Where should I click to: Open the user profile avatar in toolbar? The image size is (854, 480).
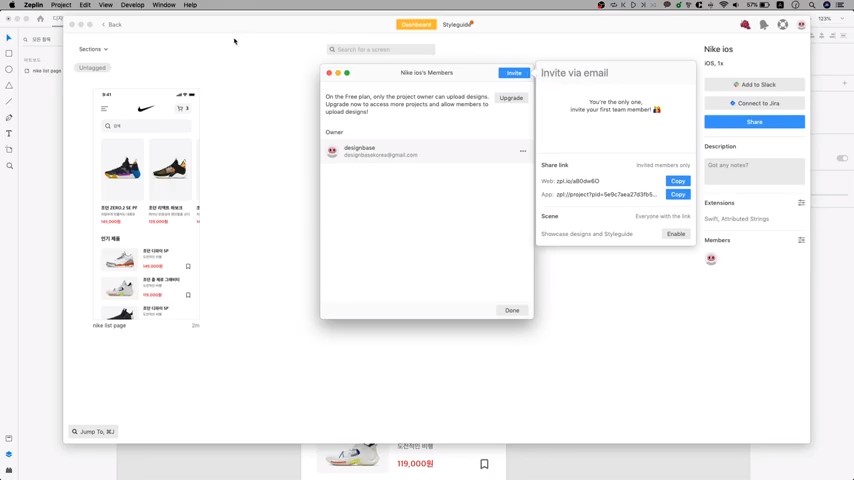tap(801, 25)
